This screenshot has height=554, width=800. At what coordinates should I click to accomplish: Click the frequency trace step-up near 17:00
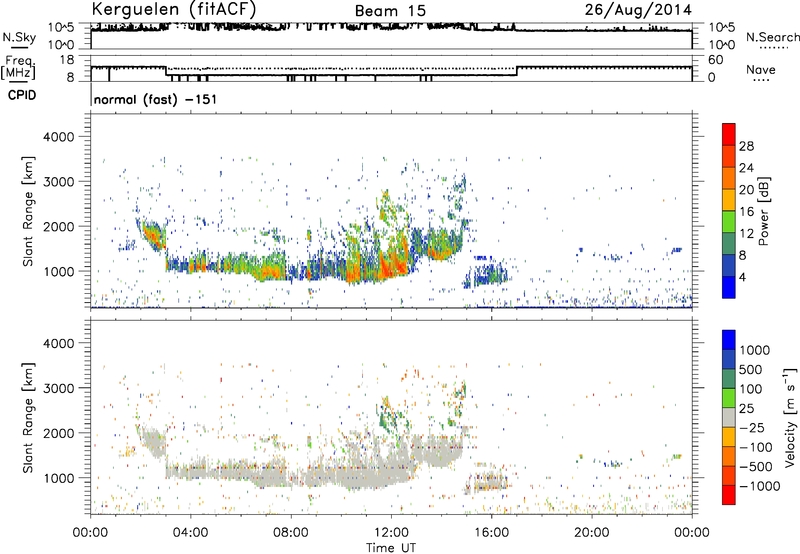click(x=517, y=71)
